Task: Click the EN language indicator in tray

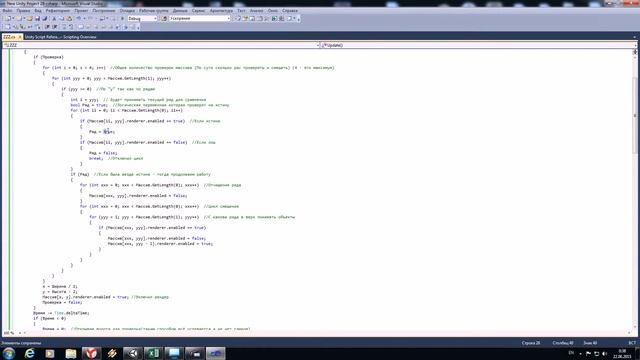Action: pos(571,353)
